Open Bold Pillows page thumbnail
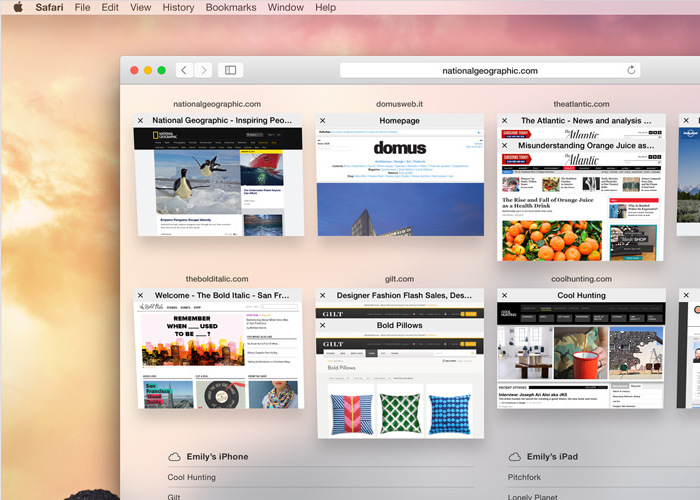The width and height of the screenshot is (700, 500). (400, 388)
